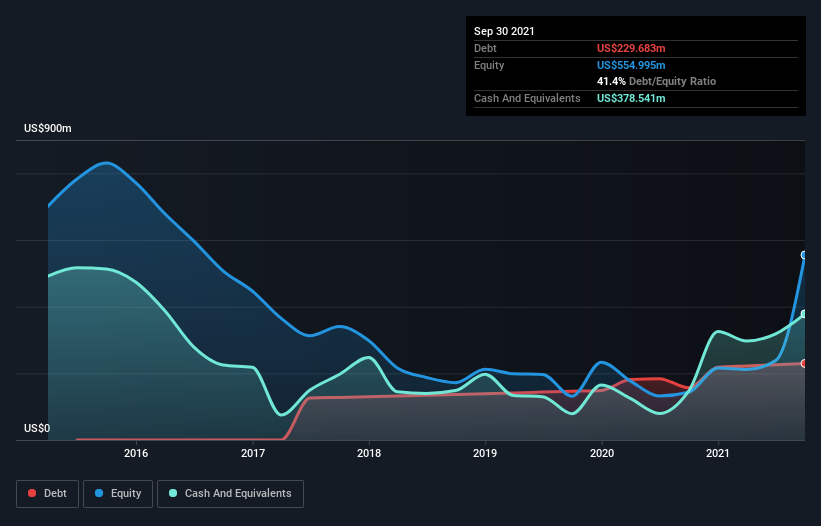Select the 2017 axis label
The width and height of the screenshot is (821, 526).
pyautogui.click(x=253, y=453)
